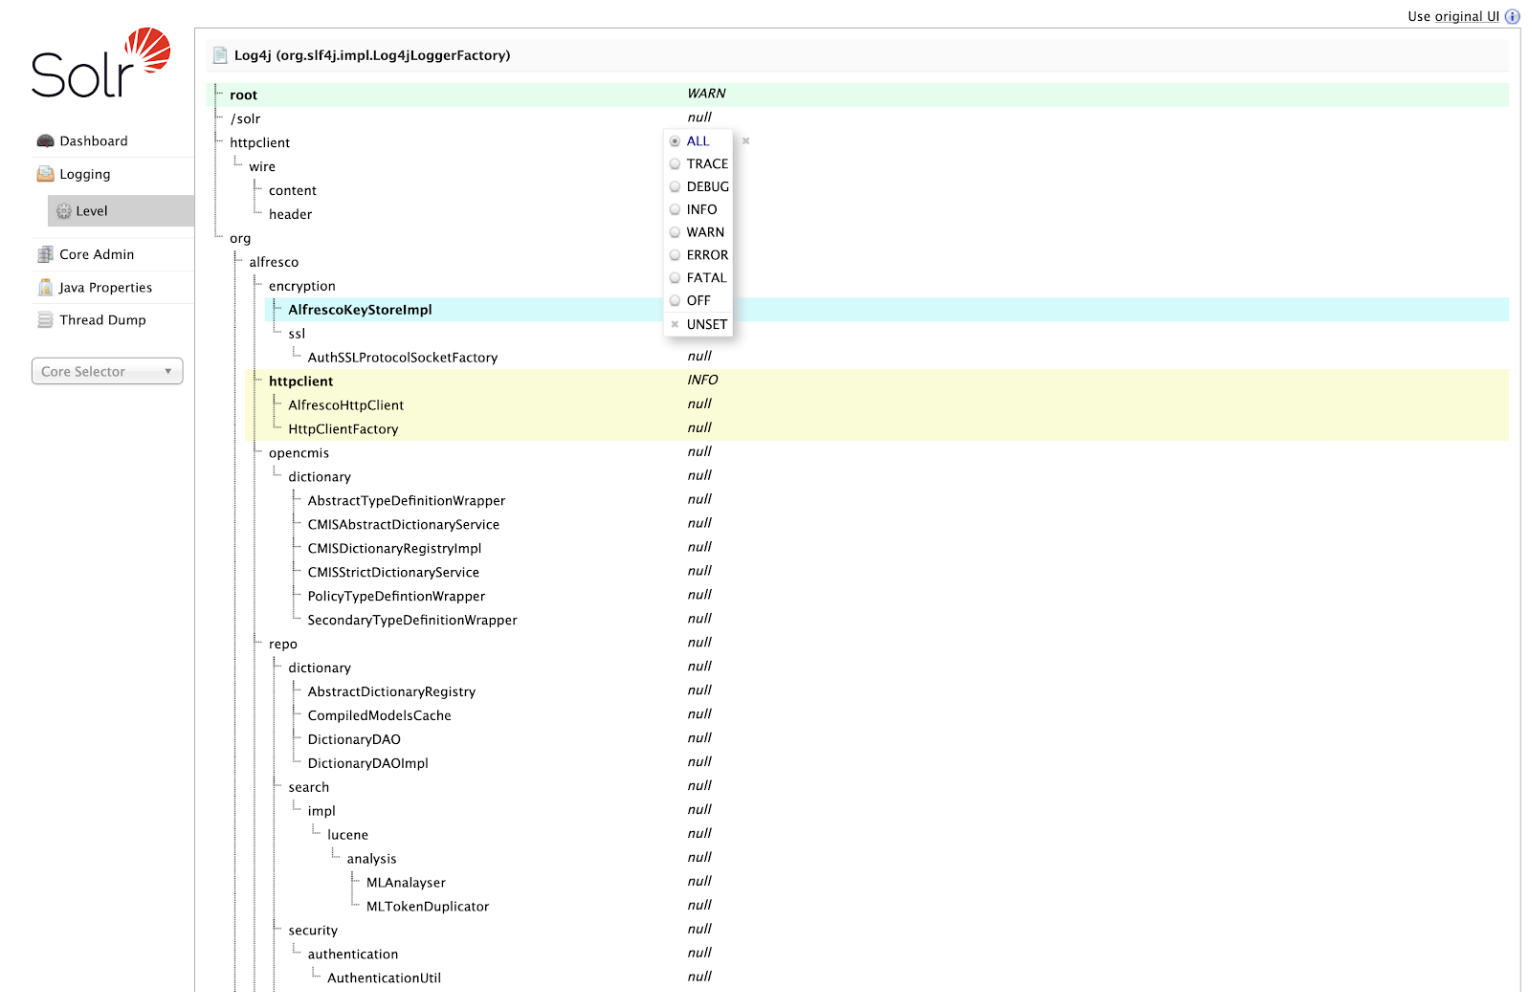Open the Core Selector dropdown
Viewport: 1532px width, 992px height.
[x=107, y=371]
